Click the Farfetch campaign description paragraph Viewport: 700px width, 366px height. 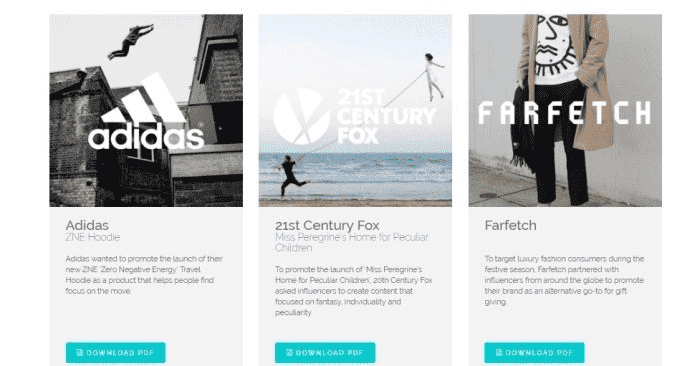[x=564, y=280]
